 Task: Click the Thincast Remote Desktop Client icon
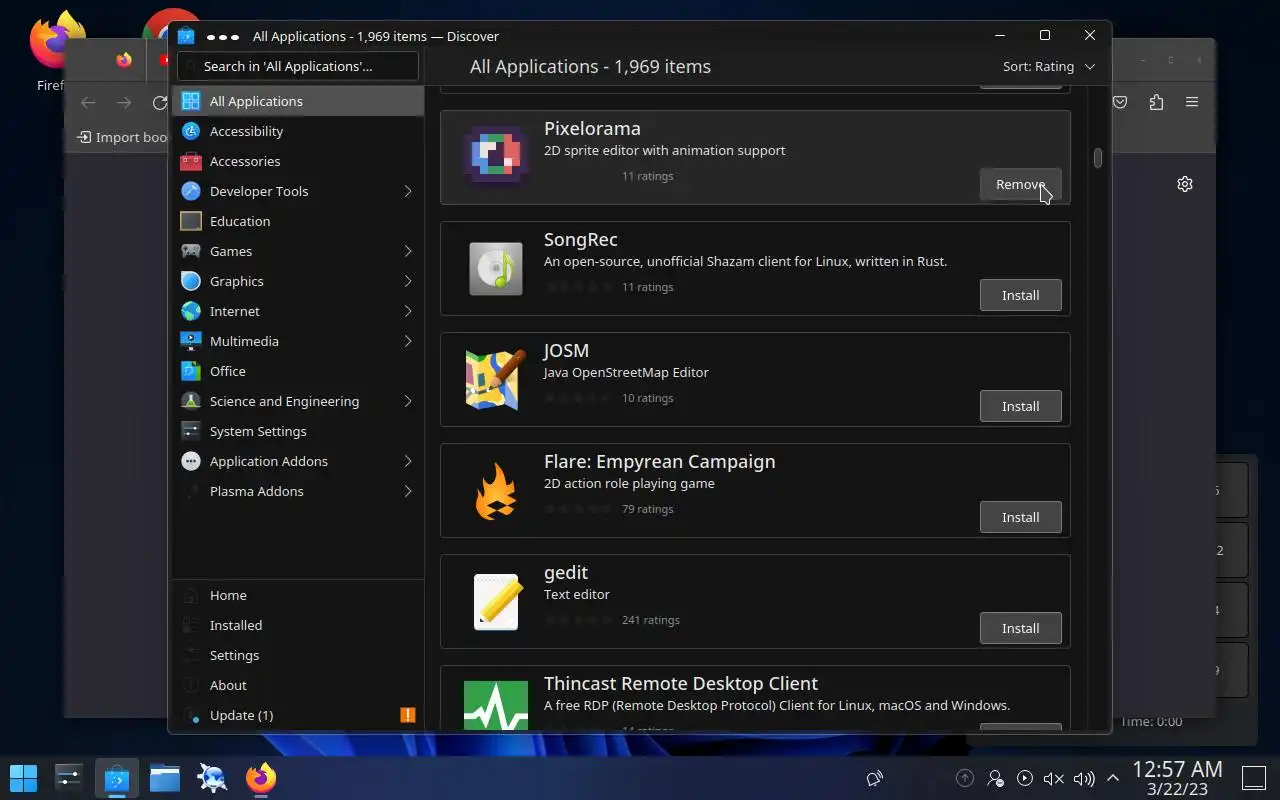point(496,706)
